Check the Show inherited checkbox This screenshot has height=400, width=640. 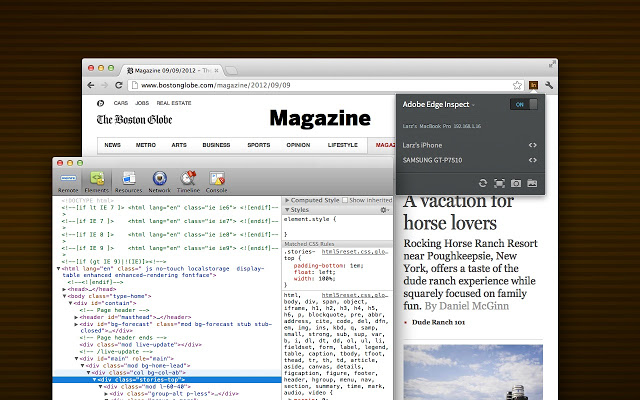[x=345, y=200]
